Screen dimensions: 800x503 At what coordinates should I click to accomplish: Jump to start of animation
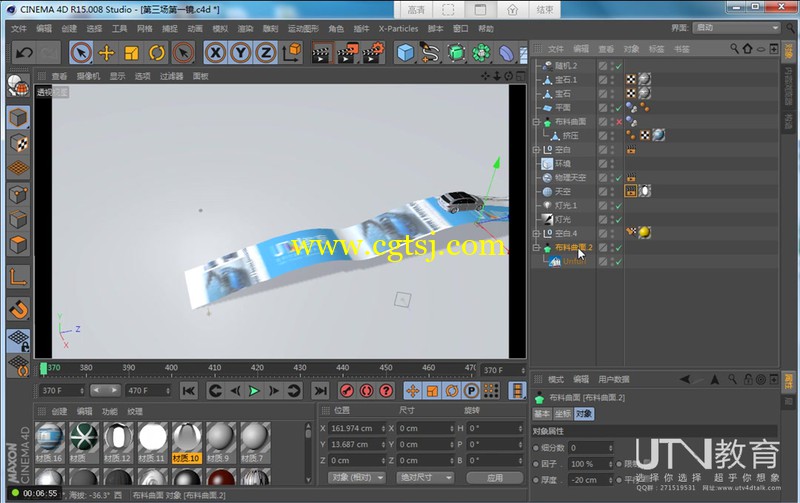pos(189,391)
